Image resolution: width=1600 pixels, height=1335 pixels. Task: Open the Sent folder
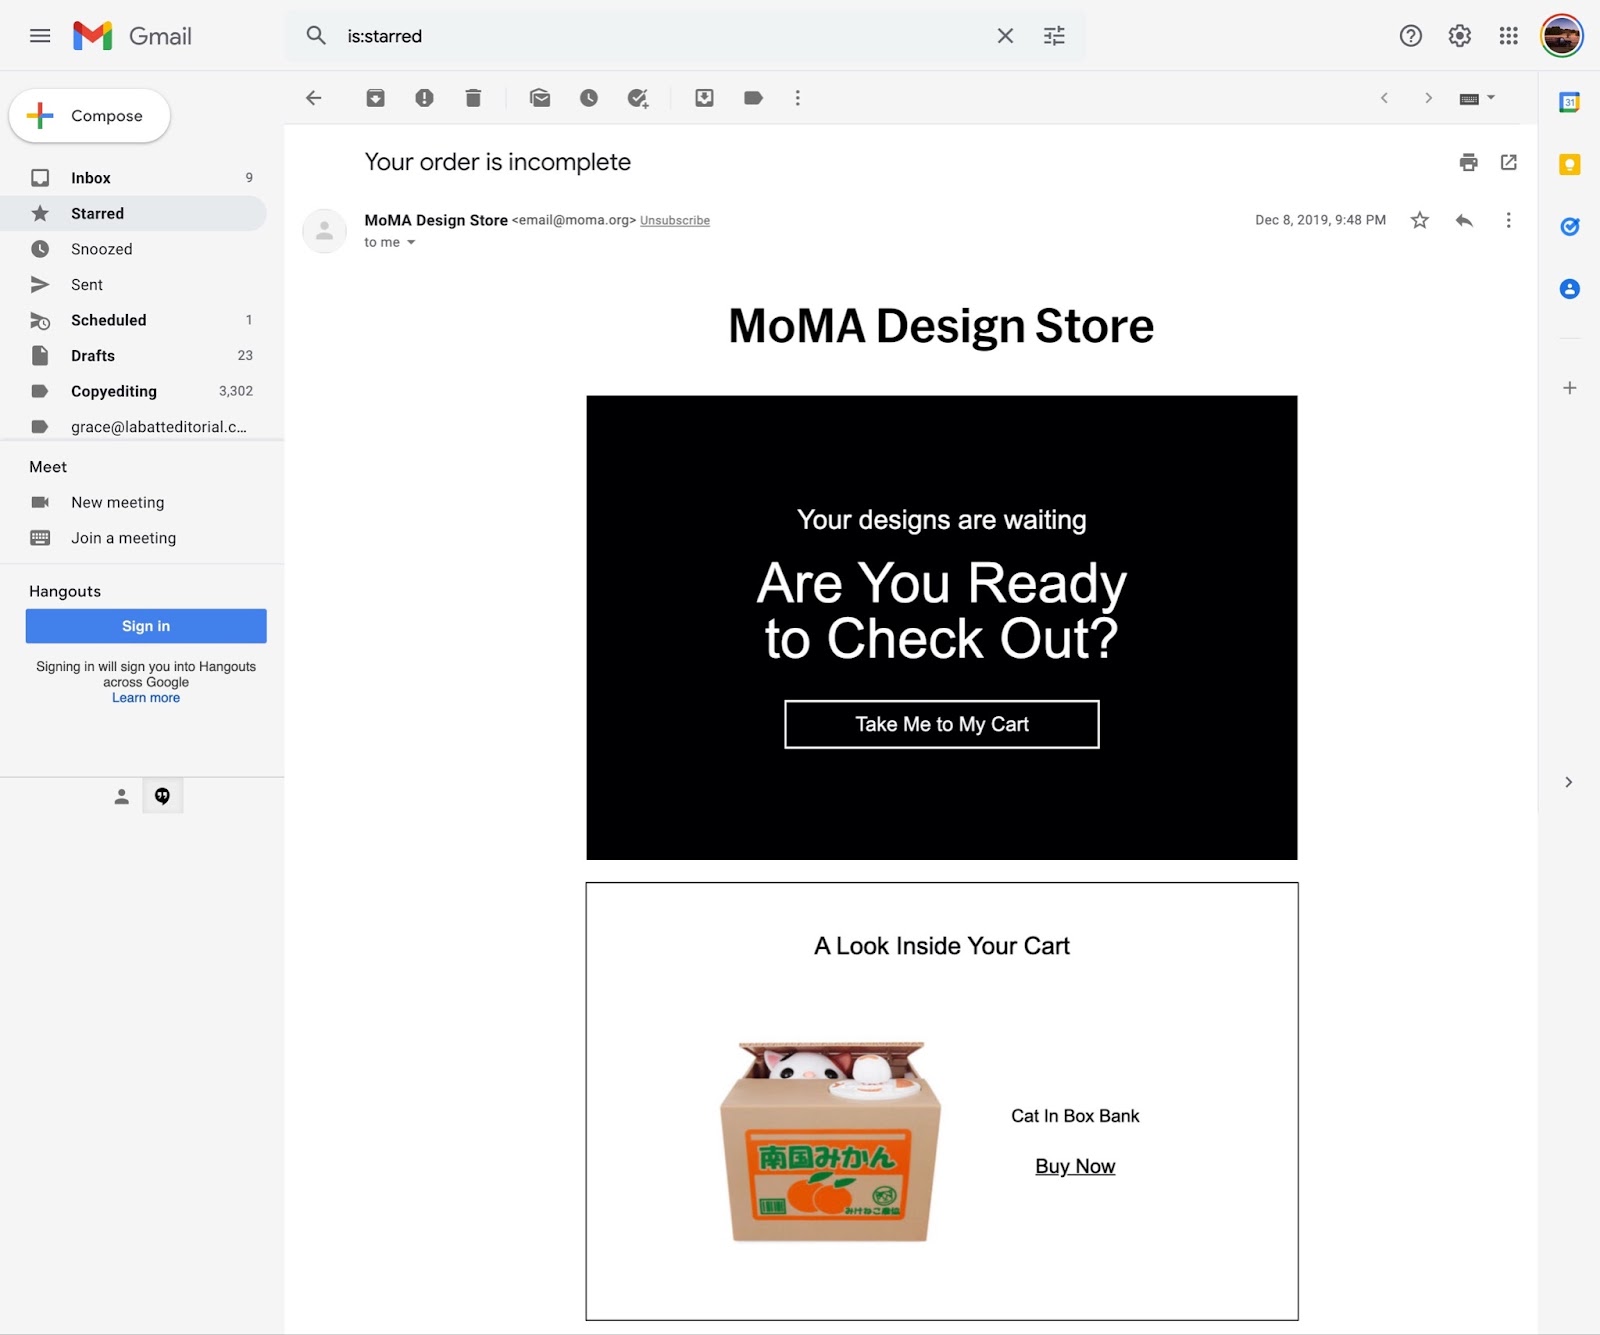click(x=133, y=284)
